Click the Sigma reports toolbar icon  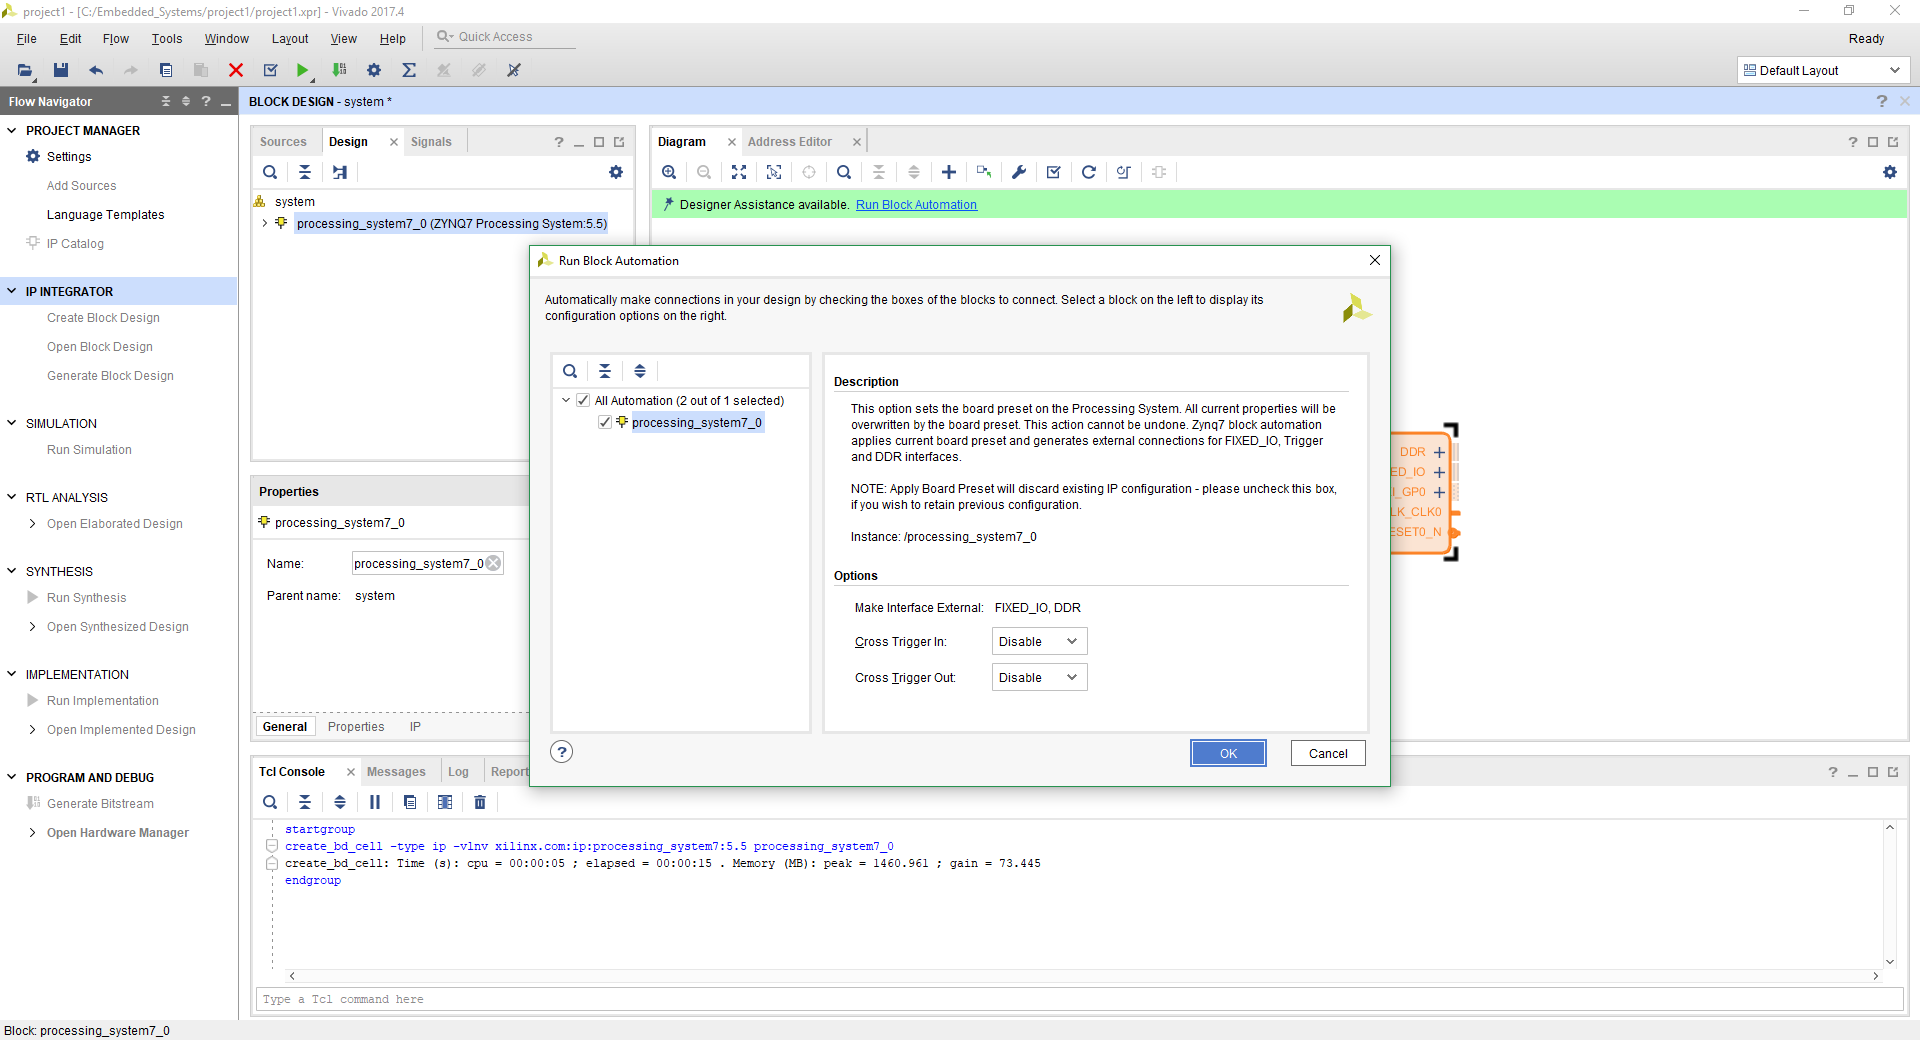tap(409, 70)
